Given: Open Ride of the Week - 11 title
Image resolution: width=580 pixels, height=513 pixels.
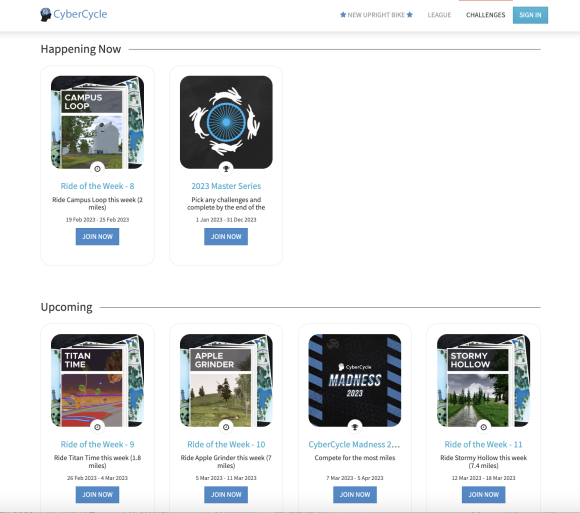Looking at the screenshot, I should (x=483, y=444).
